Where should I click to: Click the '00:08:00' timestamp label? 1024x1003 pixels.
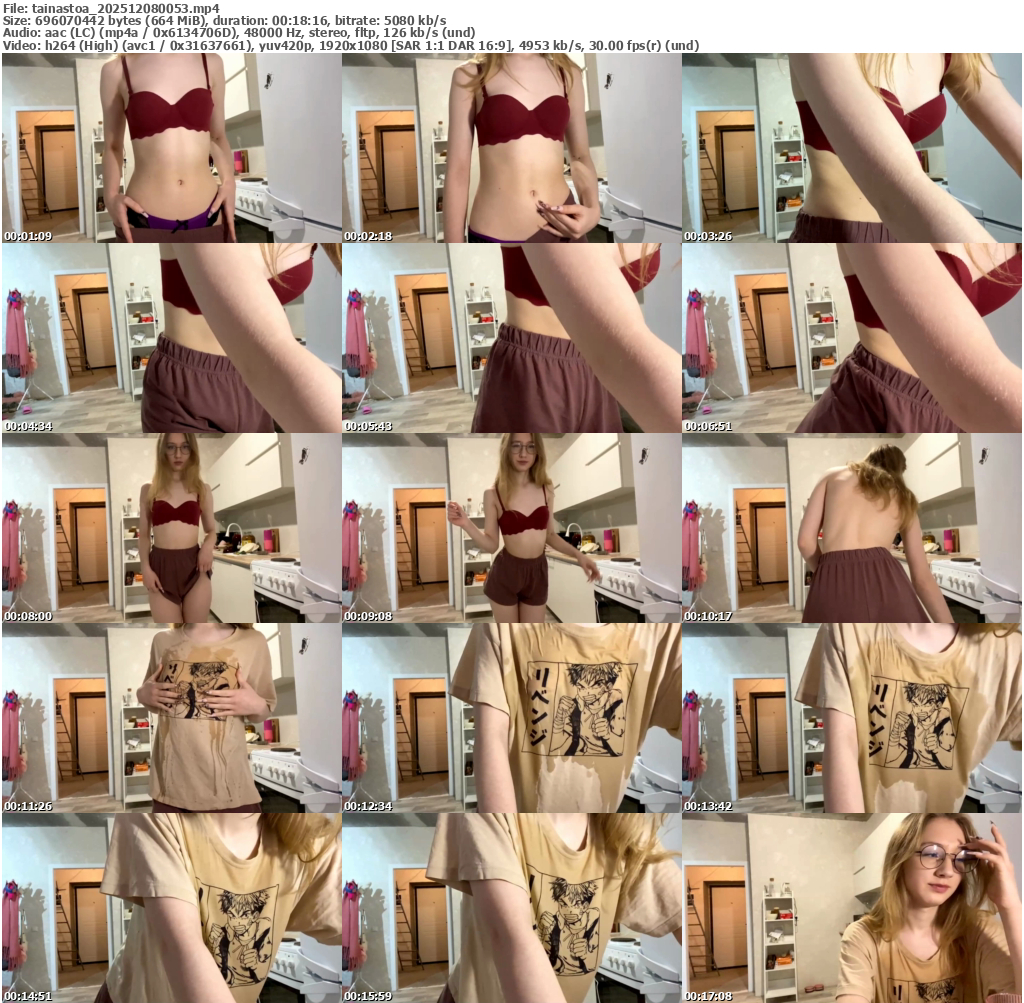(x=27, y=616)
